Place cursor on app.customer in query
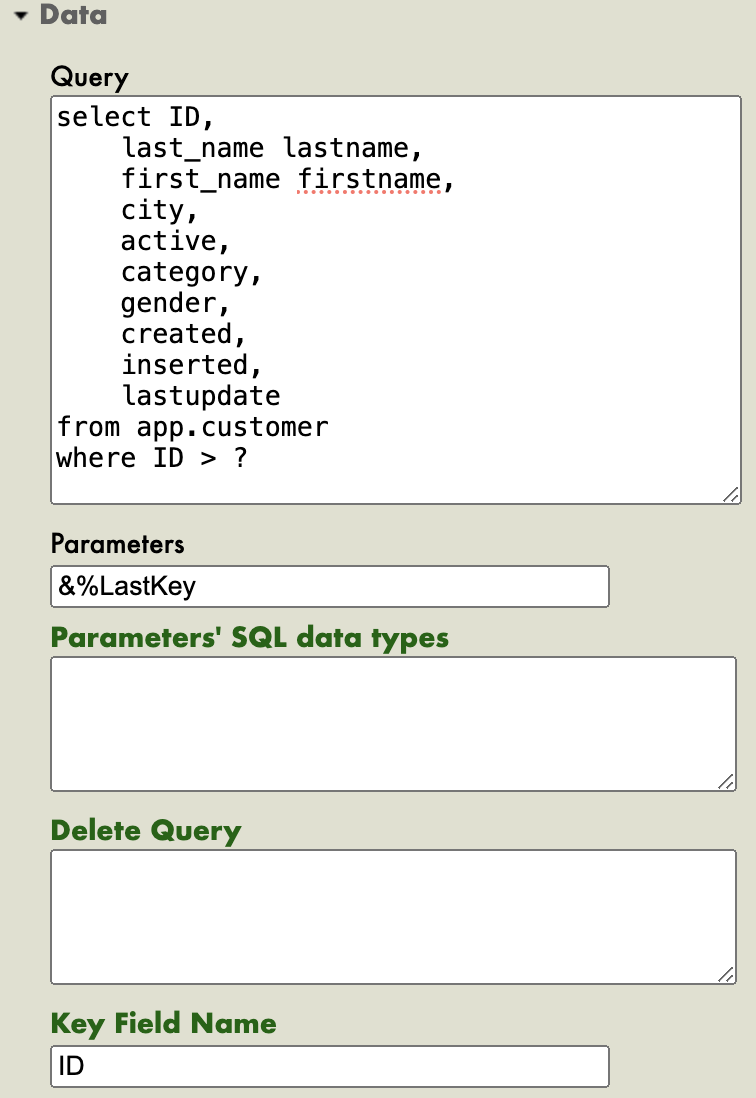Image resolution: width=756 pixels, height=1098 pixels. point(232,427)
